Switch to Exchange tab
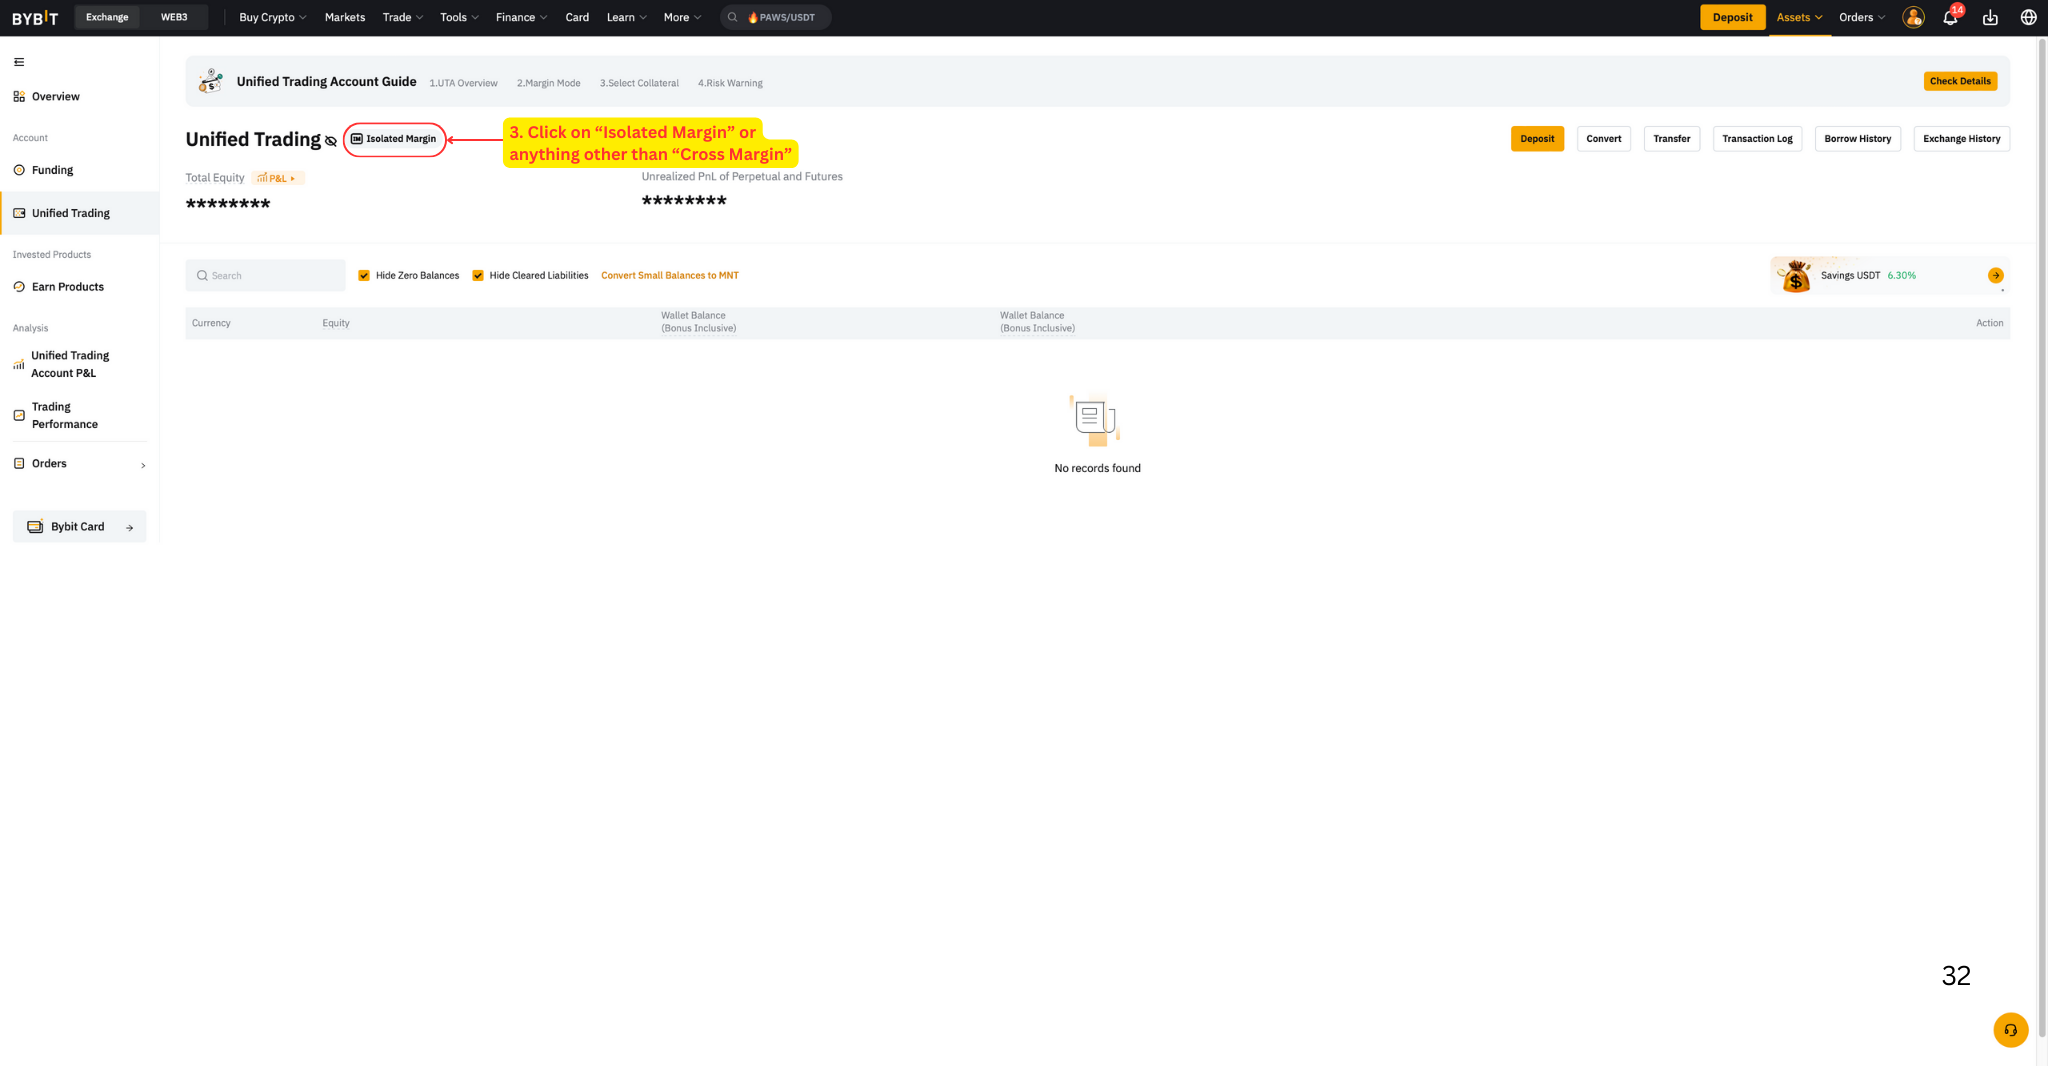The height and width of the screenshot is (1066, 2048). click(107, 17)
